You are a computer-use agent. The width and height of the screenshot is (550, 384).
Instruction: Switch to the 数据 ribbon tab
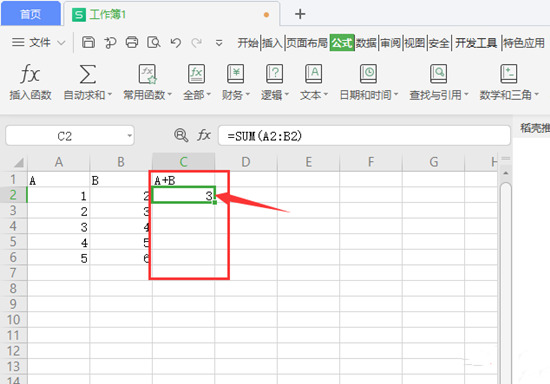(366, 43)
